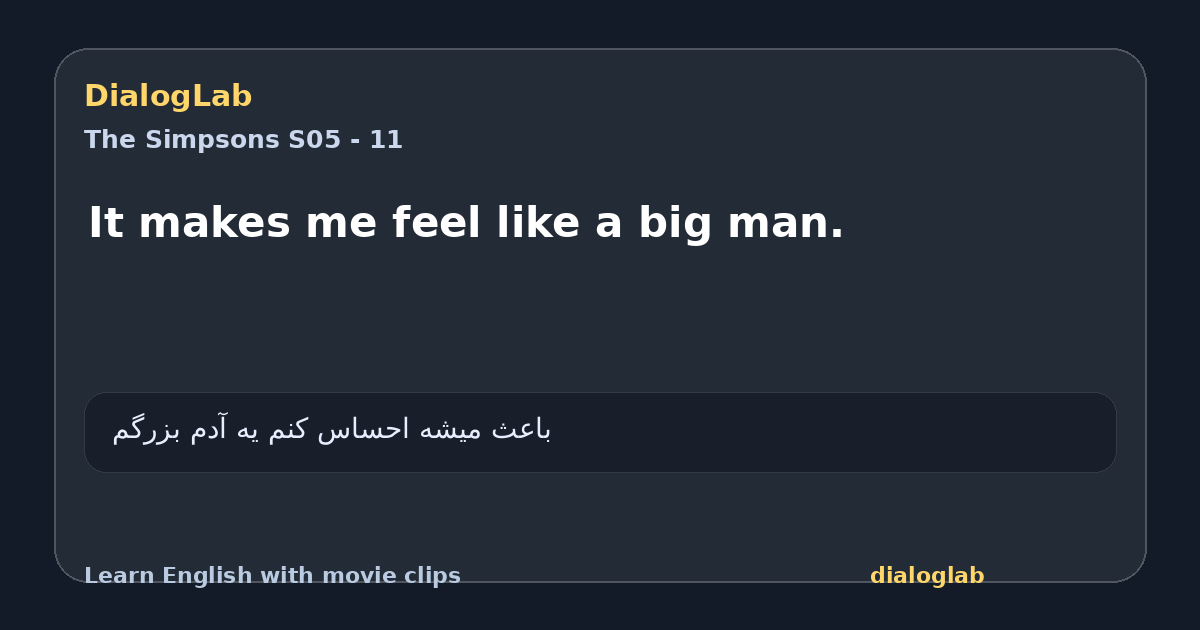The image size is (1200, 630).
Task: Click the episode number "11"
Action: [x=386, y=140]
